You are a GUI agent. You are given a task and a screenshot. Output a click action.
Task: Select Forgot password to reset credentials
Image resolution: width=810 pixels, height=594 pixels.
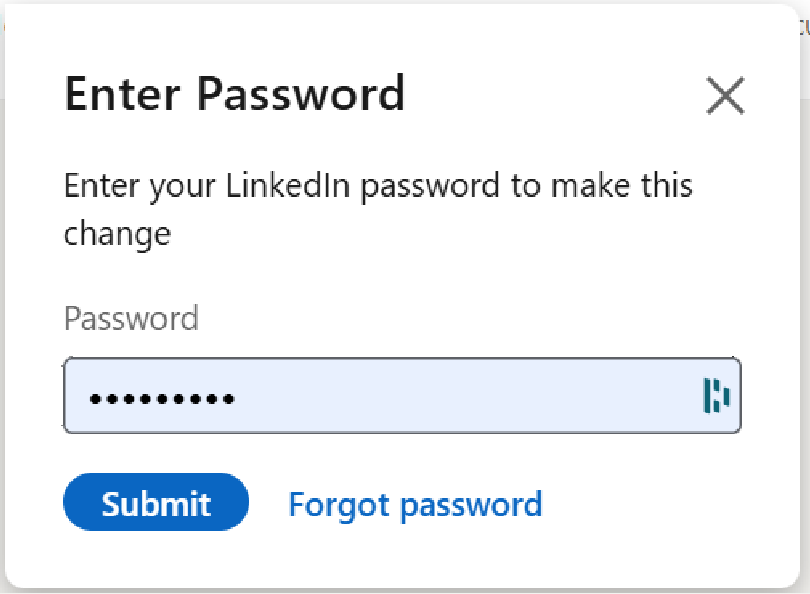[x=415, y=503]
